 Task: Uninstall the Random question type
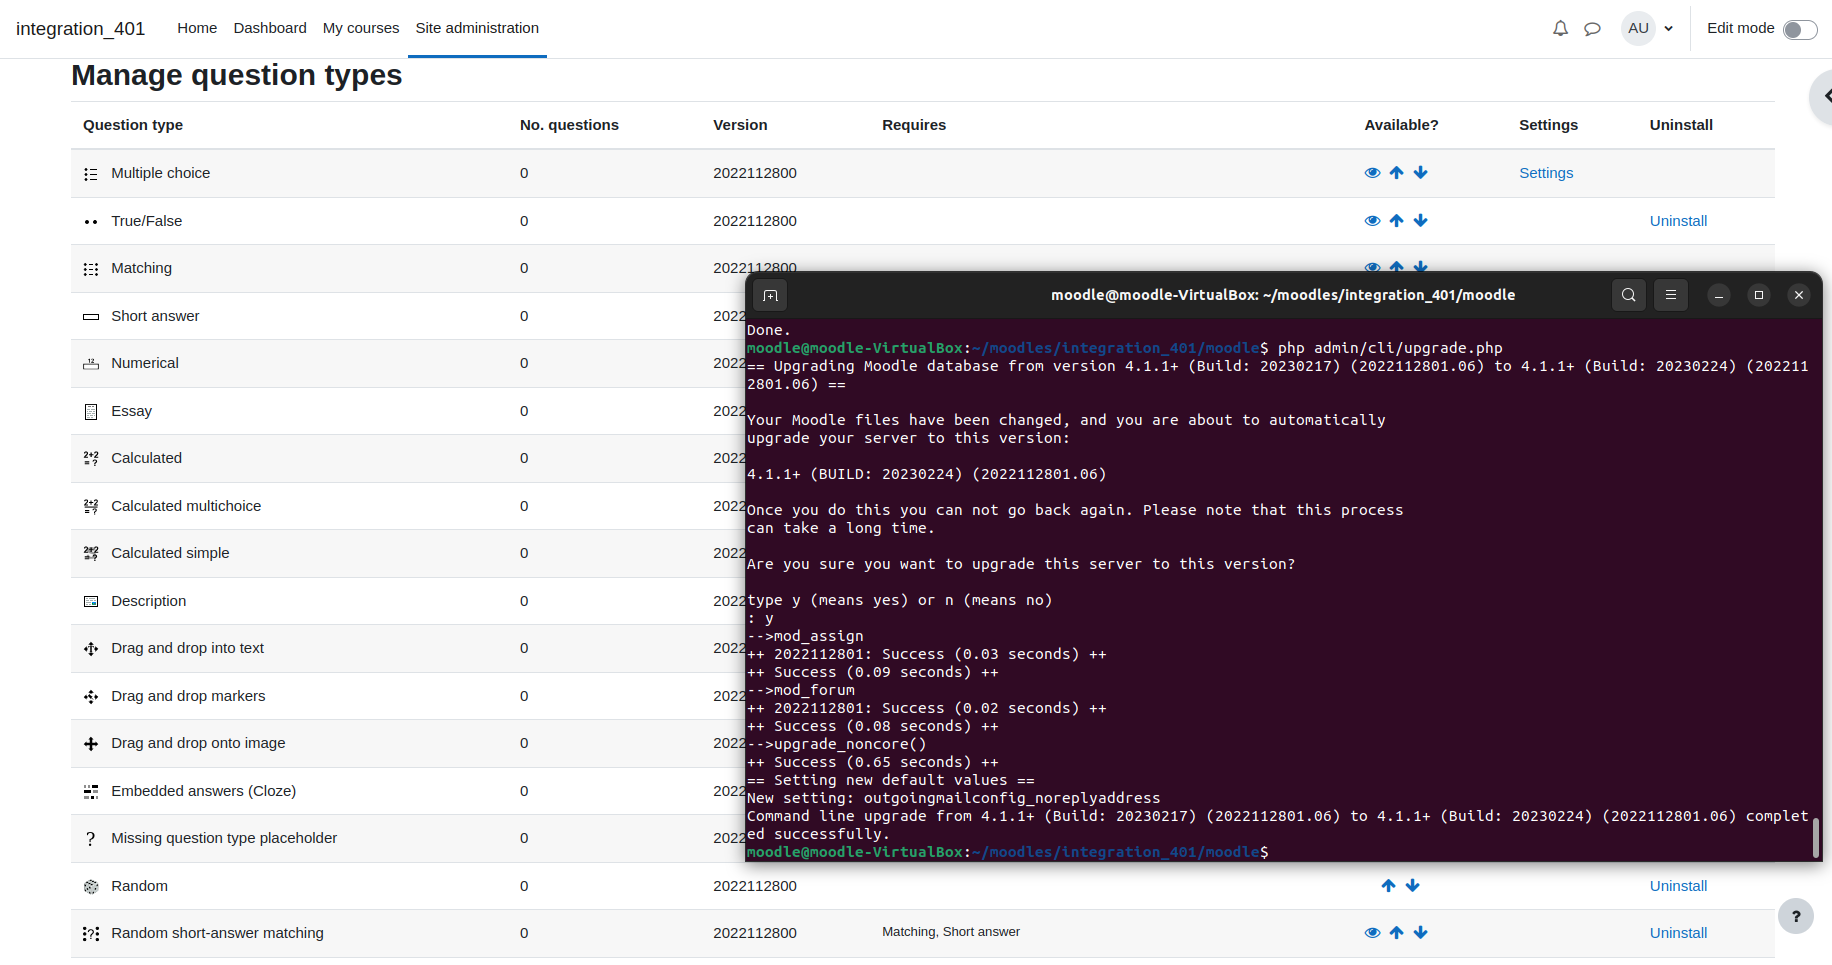[x=1678, y=886]
